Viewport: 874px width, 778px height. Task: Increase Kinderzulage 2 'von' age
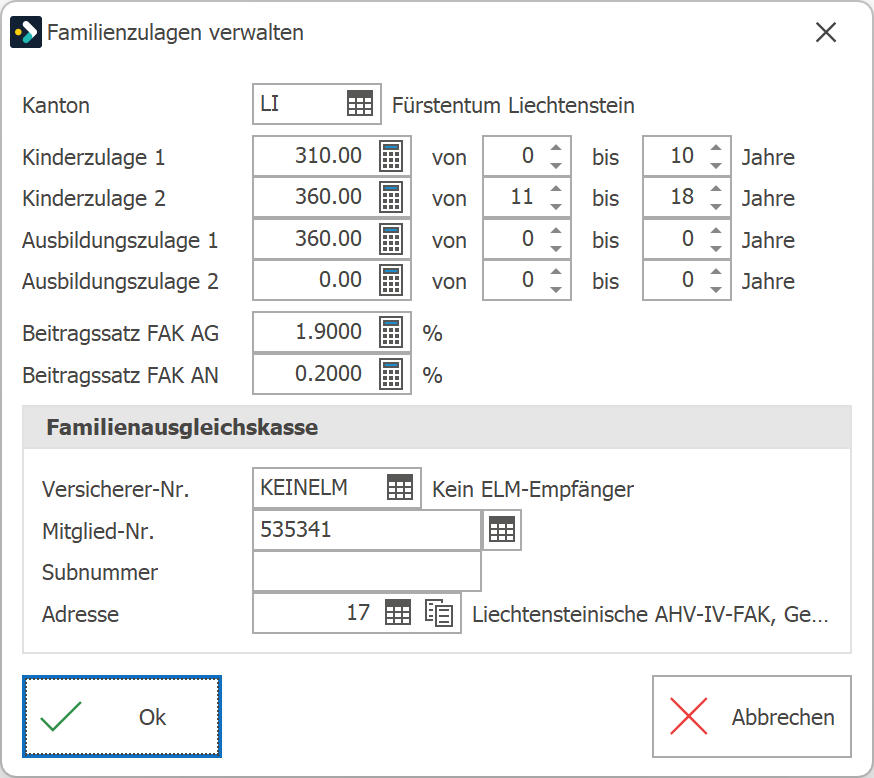[556, 189]
